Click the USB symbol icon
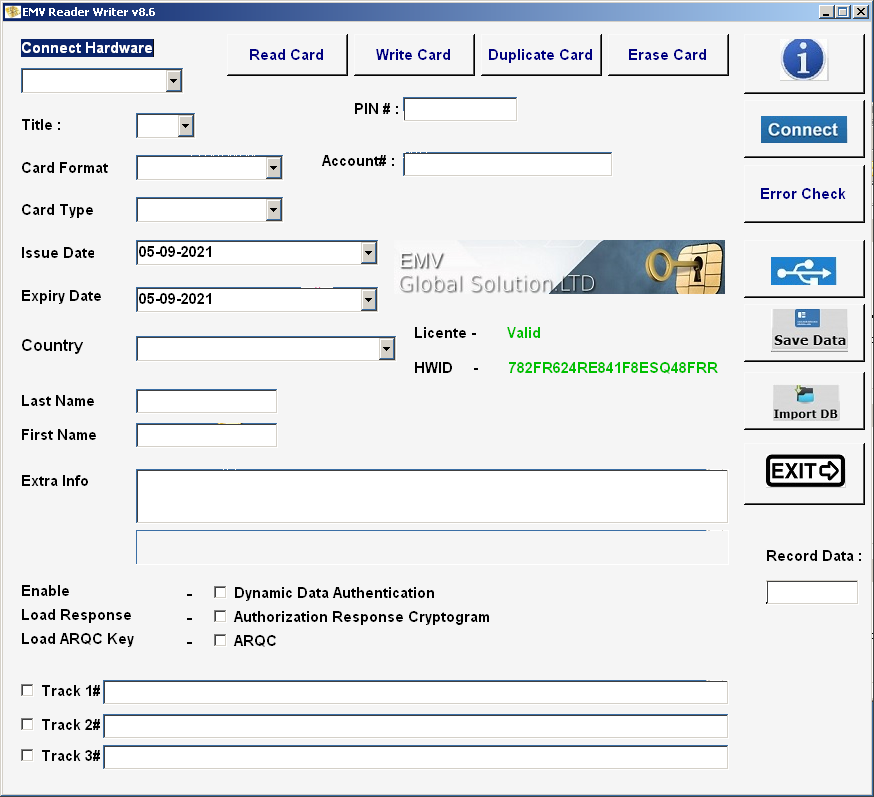This screenshot has height=797, width=874. click(803, 271)
